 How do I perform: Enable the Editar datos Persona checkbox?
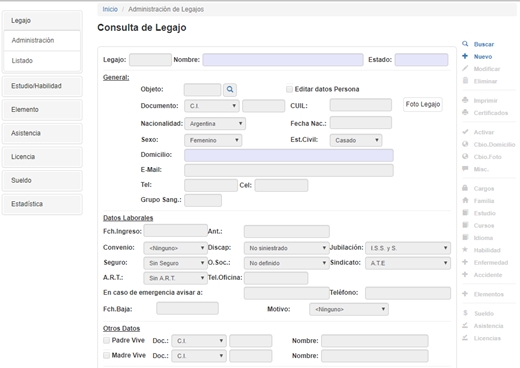[x=289, y=89]
